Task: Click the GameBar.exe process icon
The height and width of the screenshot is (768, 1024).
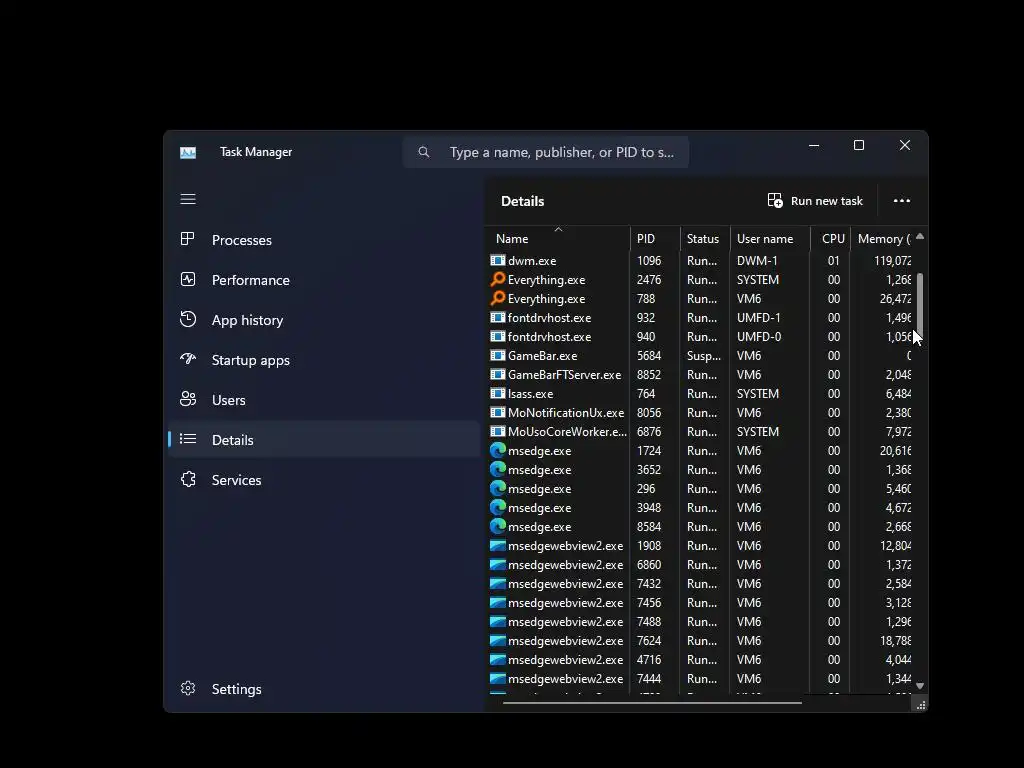Action: coord(498,355)
